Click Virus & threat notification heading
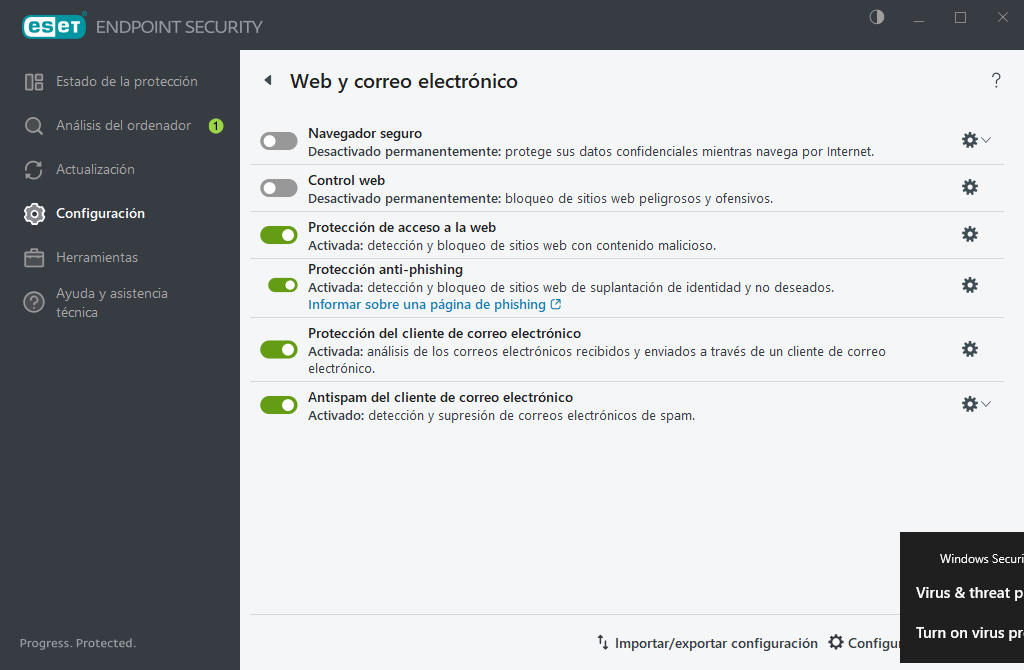This screenshot has height=670, width=1024. point(970,593)
